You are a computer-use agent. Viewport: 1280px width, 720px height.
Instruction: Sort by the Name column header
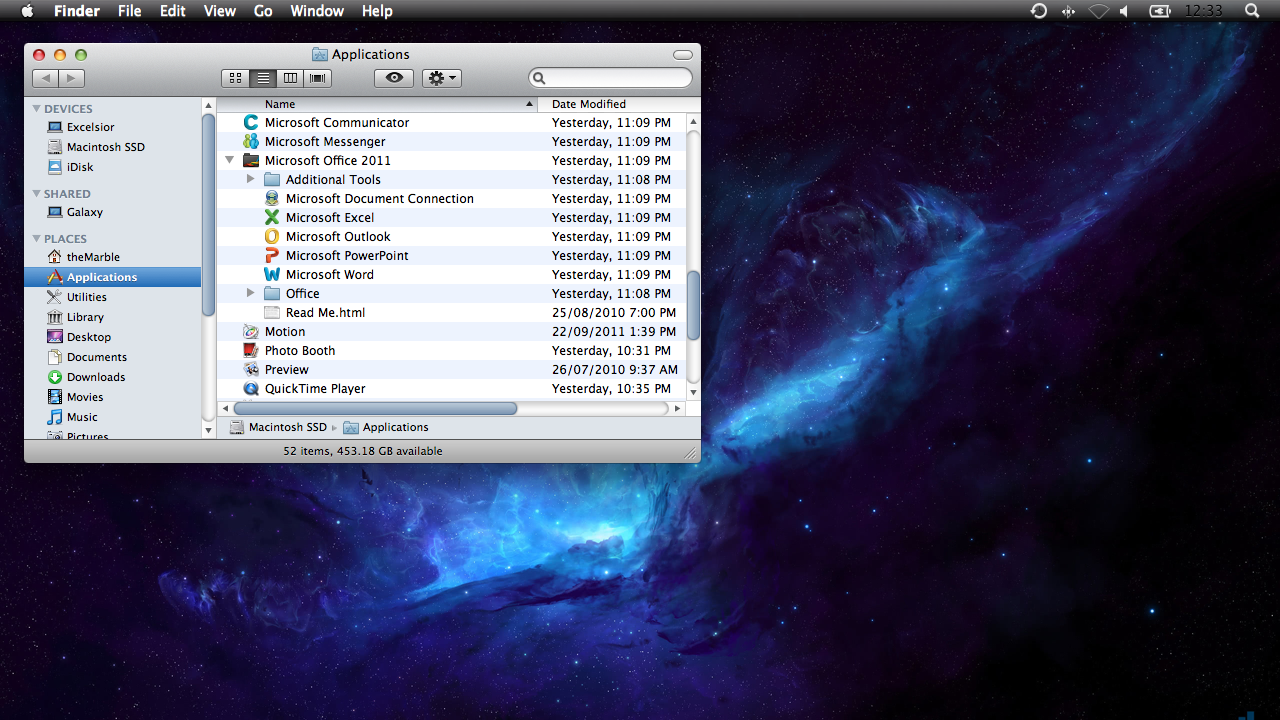click(x=377, y=104)
